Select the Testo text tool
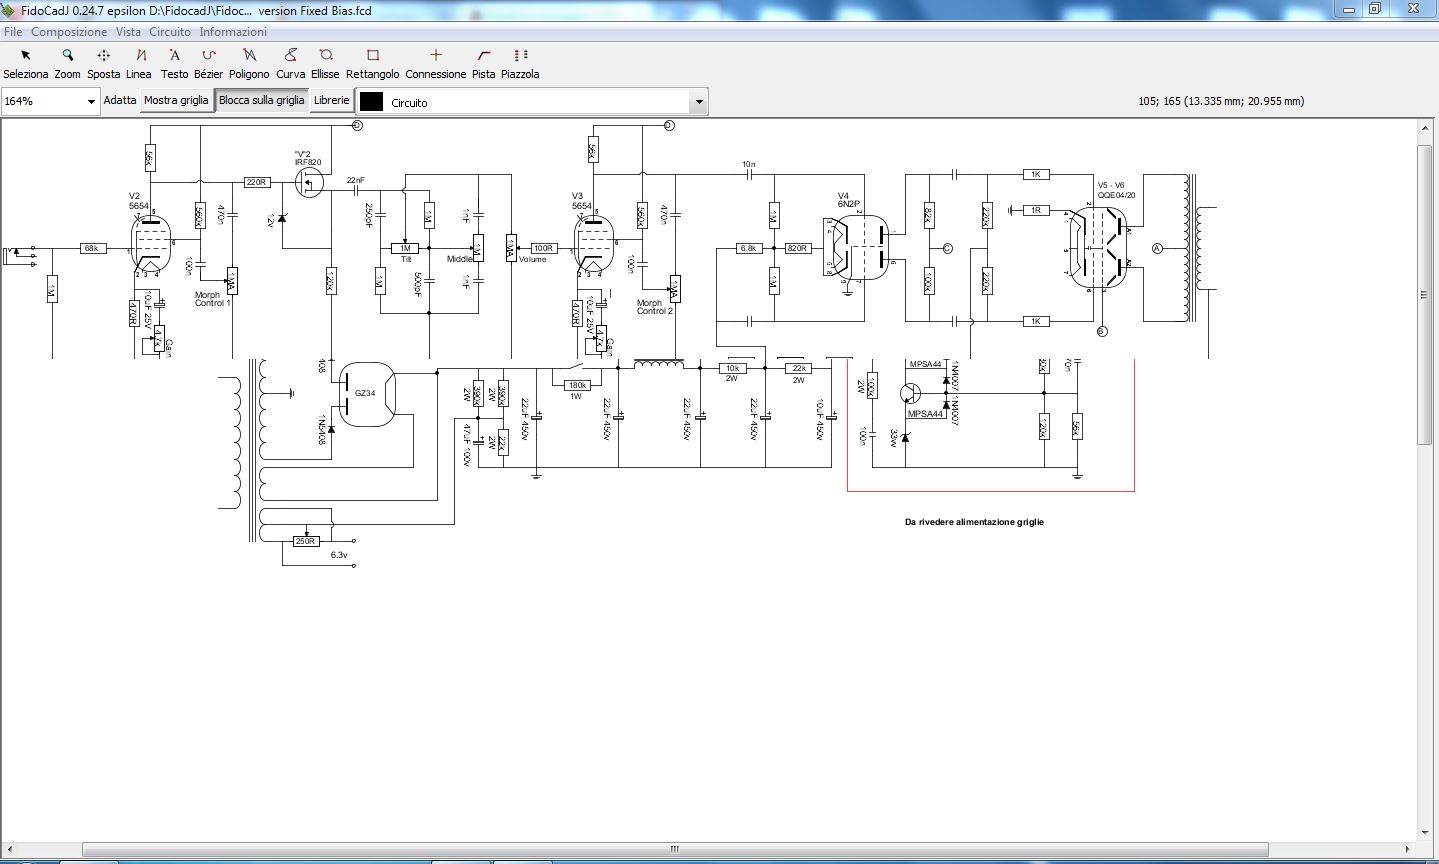The width and height of the screenshot is (1439, 864). [174, 63]
